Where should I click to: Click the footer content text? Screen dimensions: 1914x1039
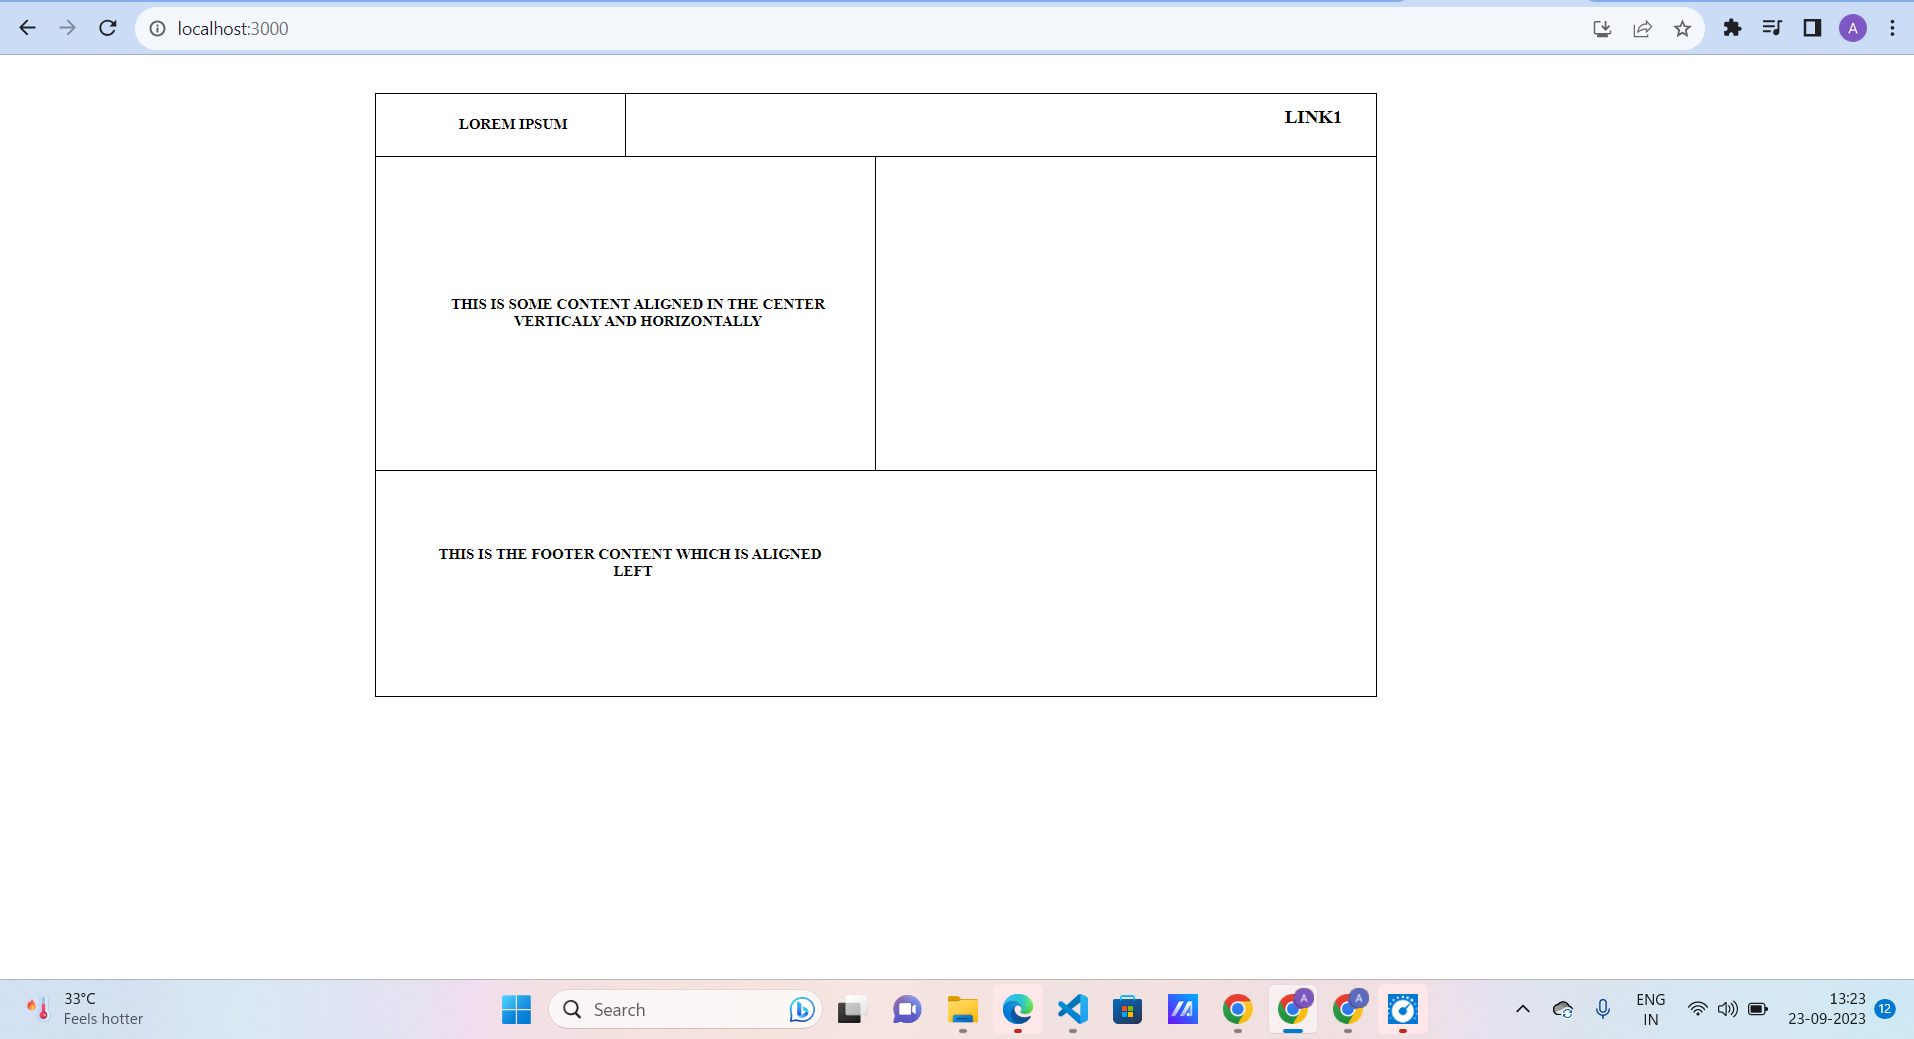coord(630,562)
